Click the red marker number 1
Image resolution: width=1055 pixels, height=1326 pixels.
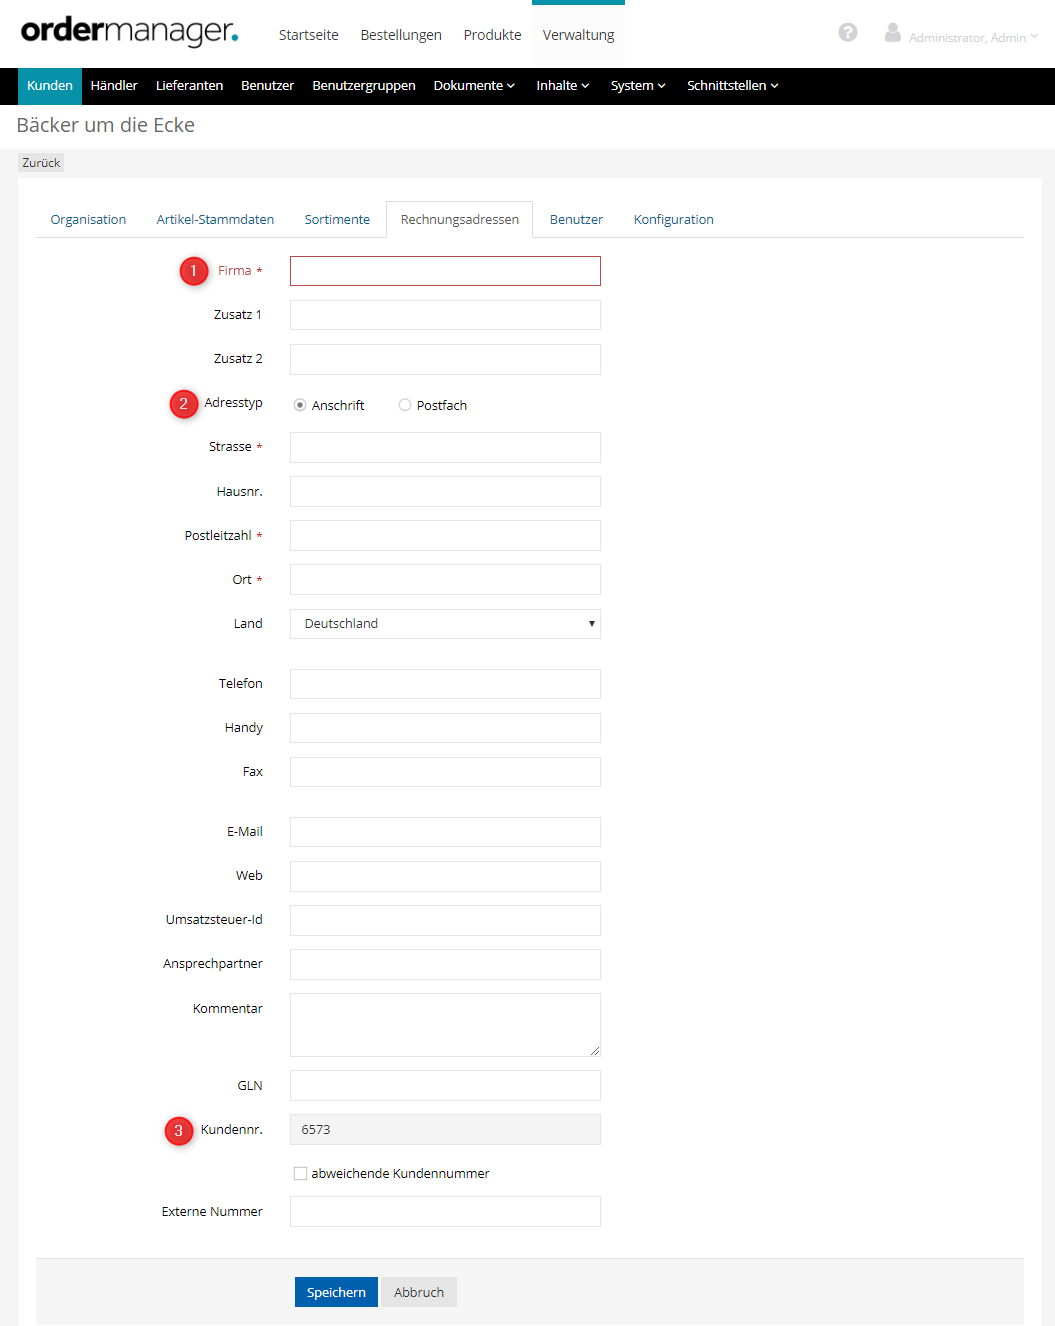[x=194, y=271]
